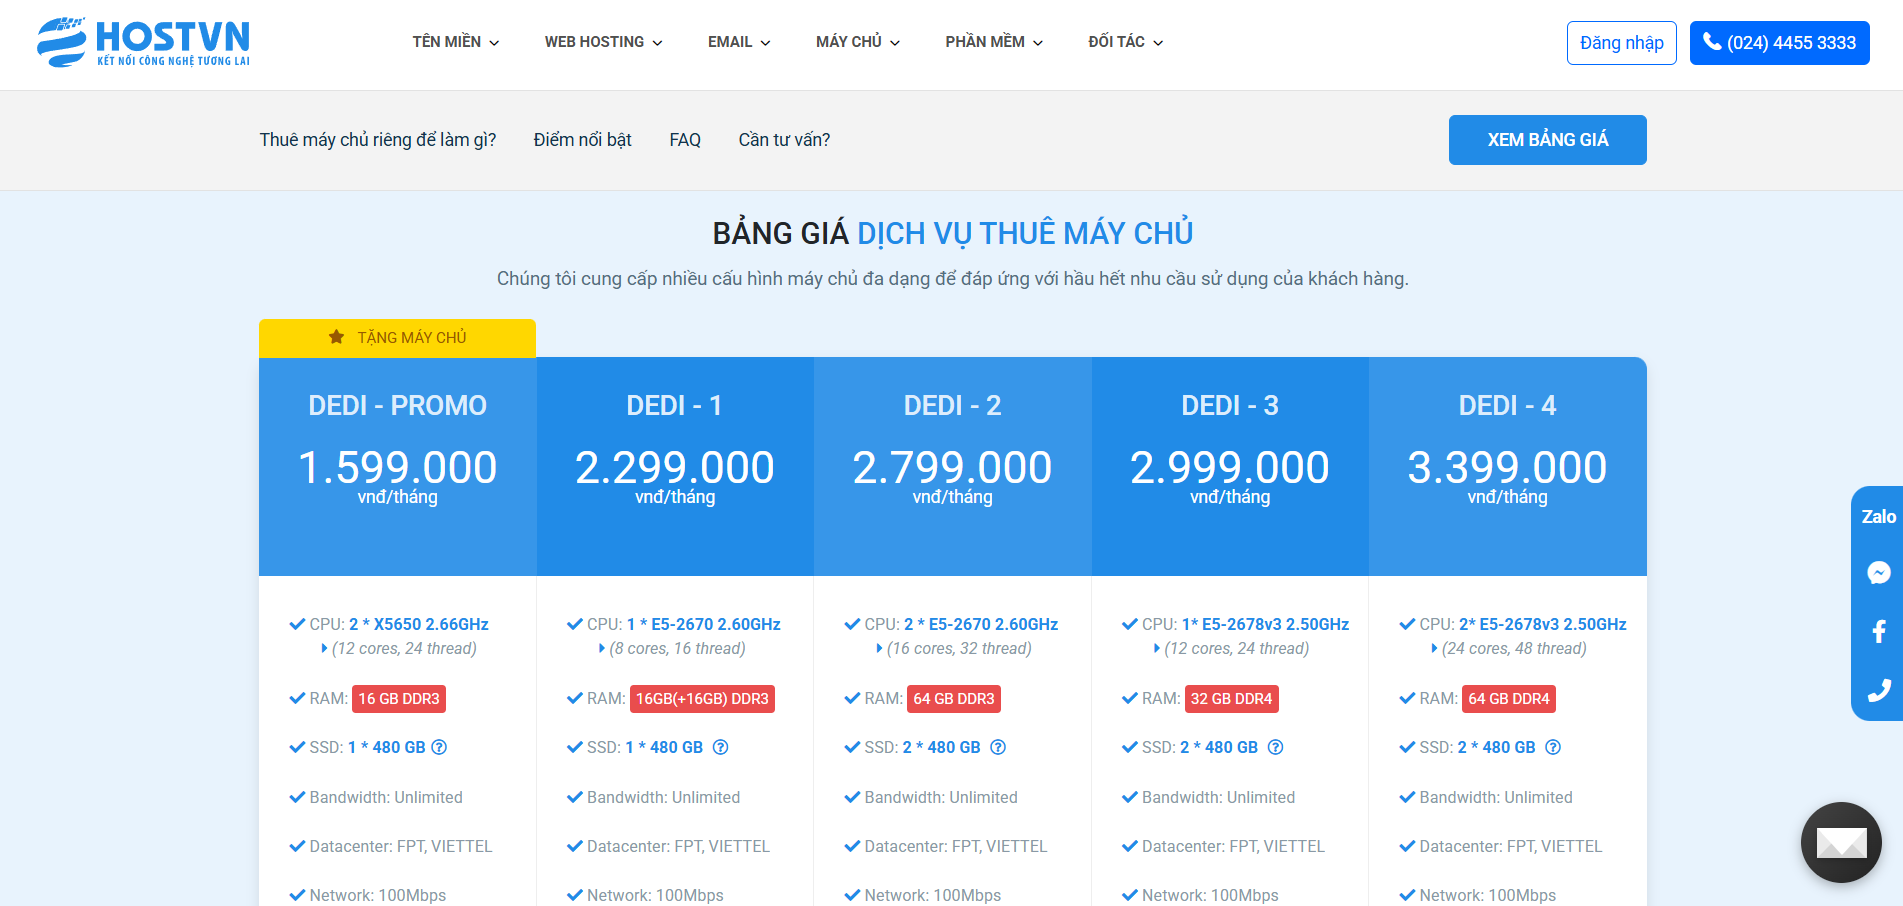Expand the WEB HOSTING dropdown menu
The width and height of the screenshot is (1903, 906).
tap(603, 42)
